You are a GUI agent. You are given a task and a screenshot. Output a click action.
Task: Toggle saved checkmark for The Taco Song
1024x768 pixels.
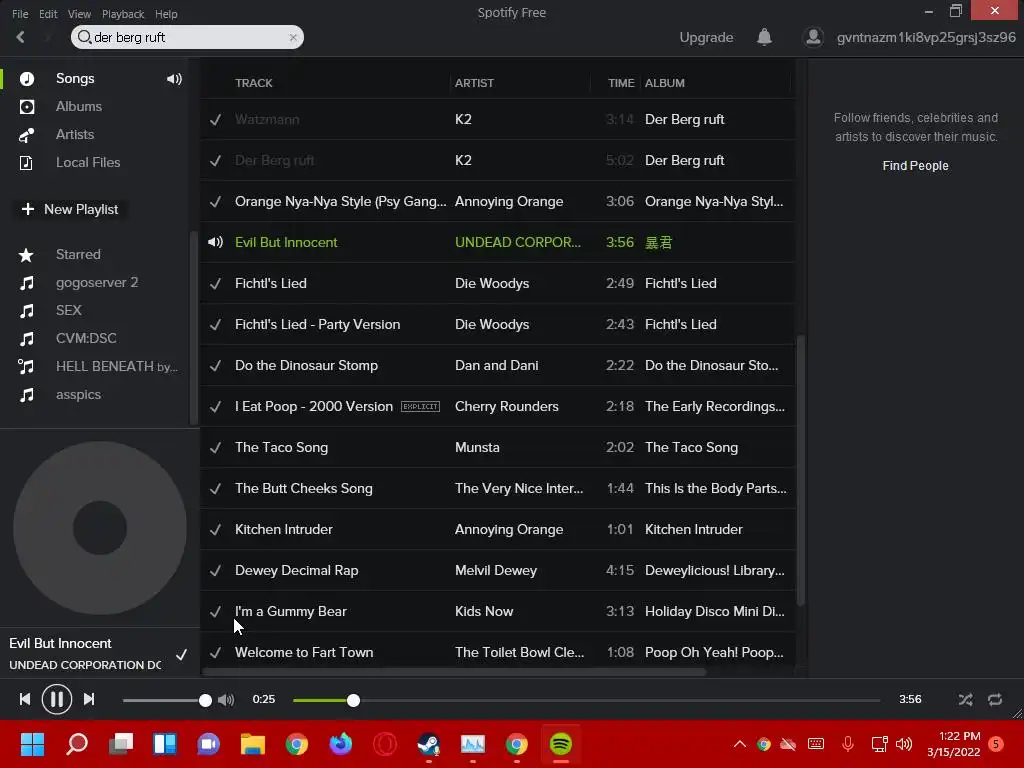tap(215, 448)
